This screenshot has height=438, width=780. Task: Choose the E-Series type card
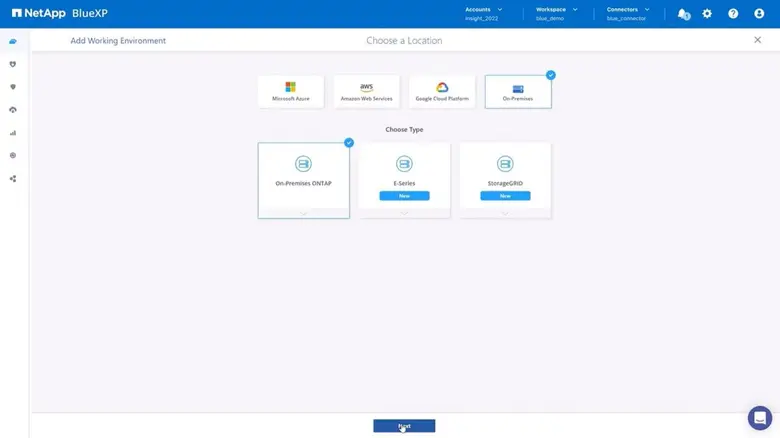[404, 176]
